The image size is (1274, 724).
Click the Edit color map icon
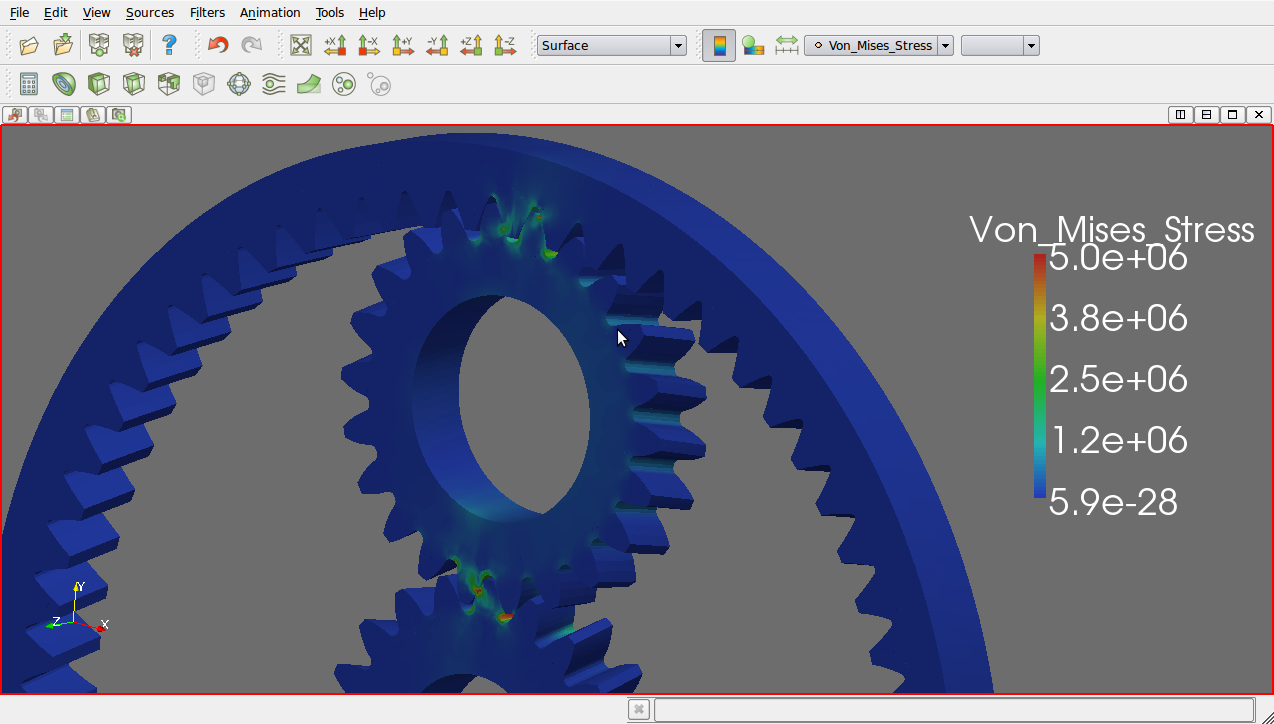tap(753, 45)
